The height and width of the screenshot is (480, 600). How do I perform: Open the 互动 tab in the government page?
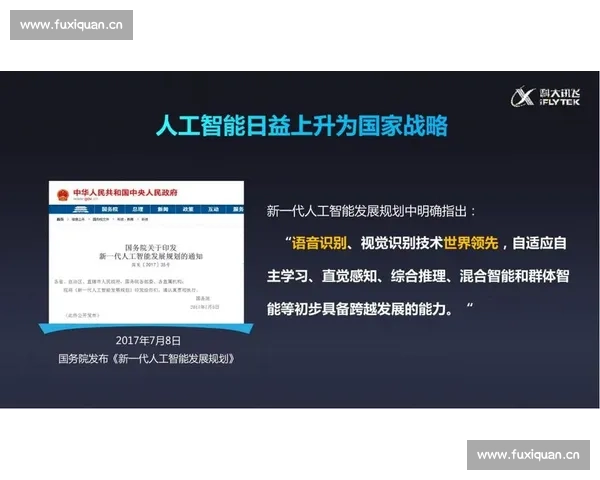point(213,209)
